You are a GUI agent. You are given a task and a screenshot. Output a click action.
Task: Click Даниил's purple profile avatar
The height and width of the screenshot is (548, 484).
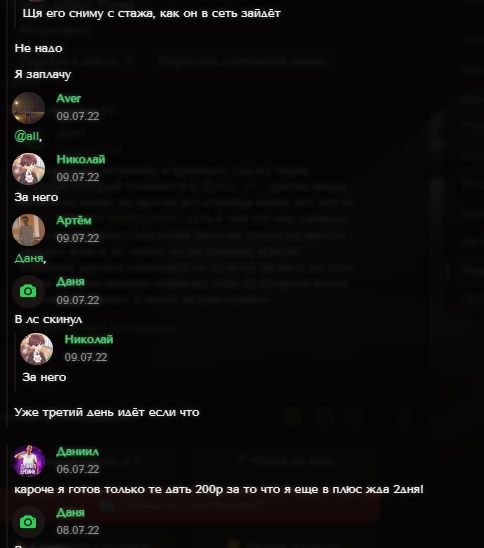(x=28, y=461)
